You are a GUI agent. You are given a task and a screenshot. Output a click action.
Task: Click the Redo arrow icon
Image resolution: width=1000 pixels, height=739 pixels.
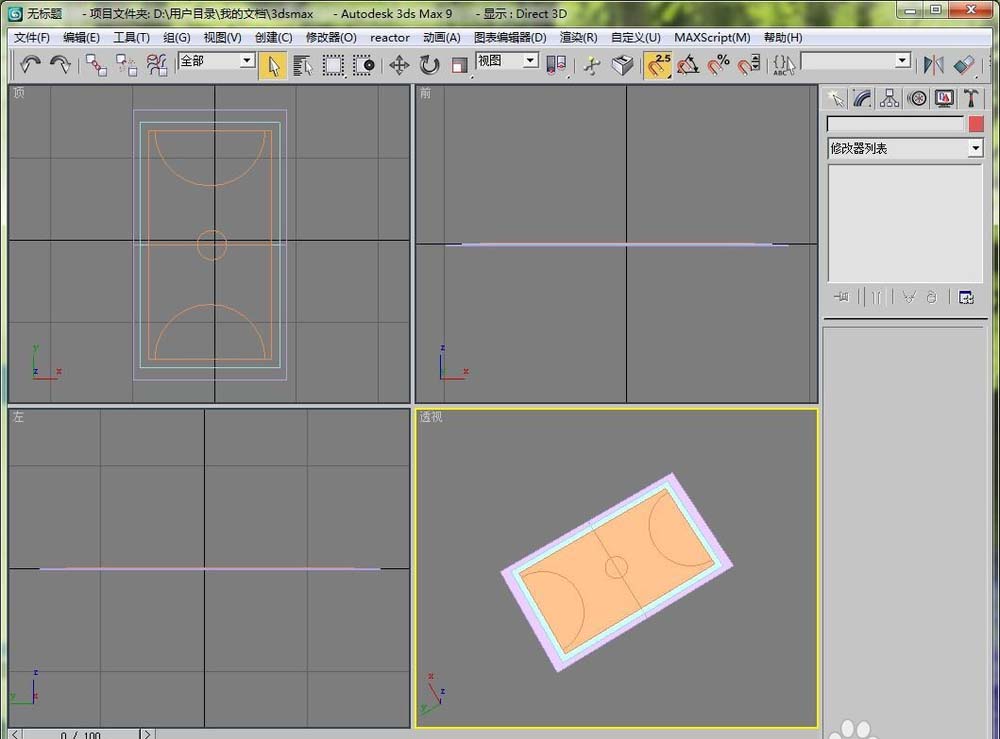click(x=60, y=64)
